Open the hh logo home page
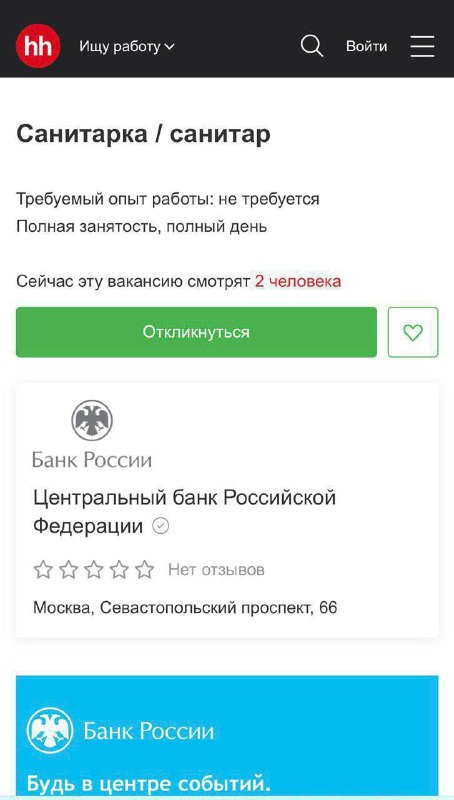Viewport: 454px width, 800px height. click(x=38, y=46)
